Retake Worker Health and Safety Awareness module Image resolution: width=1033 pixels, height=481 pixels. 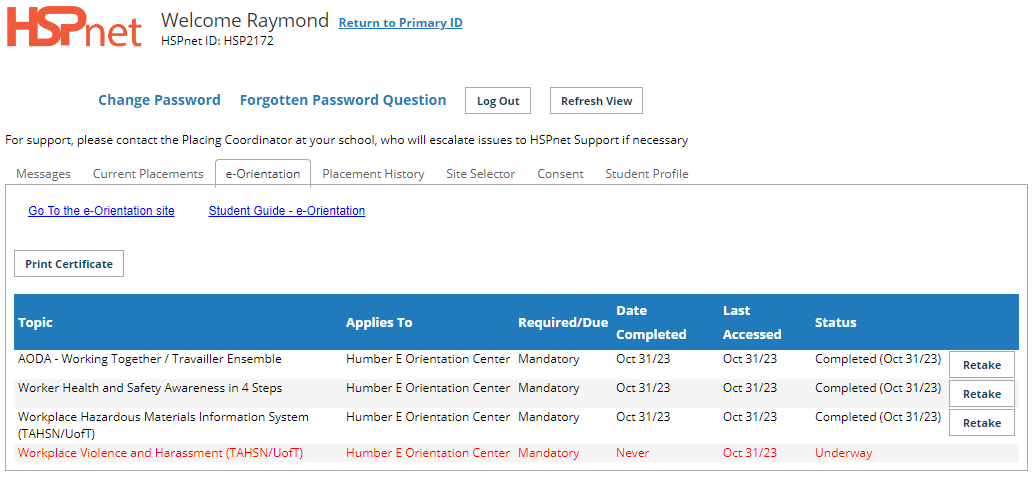[982, 394]
